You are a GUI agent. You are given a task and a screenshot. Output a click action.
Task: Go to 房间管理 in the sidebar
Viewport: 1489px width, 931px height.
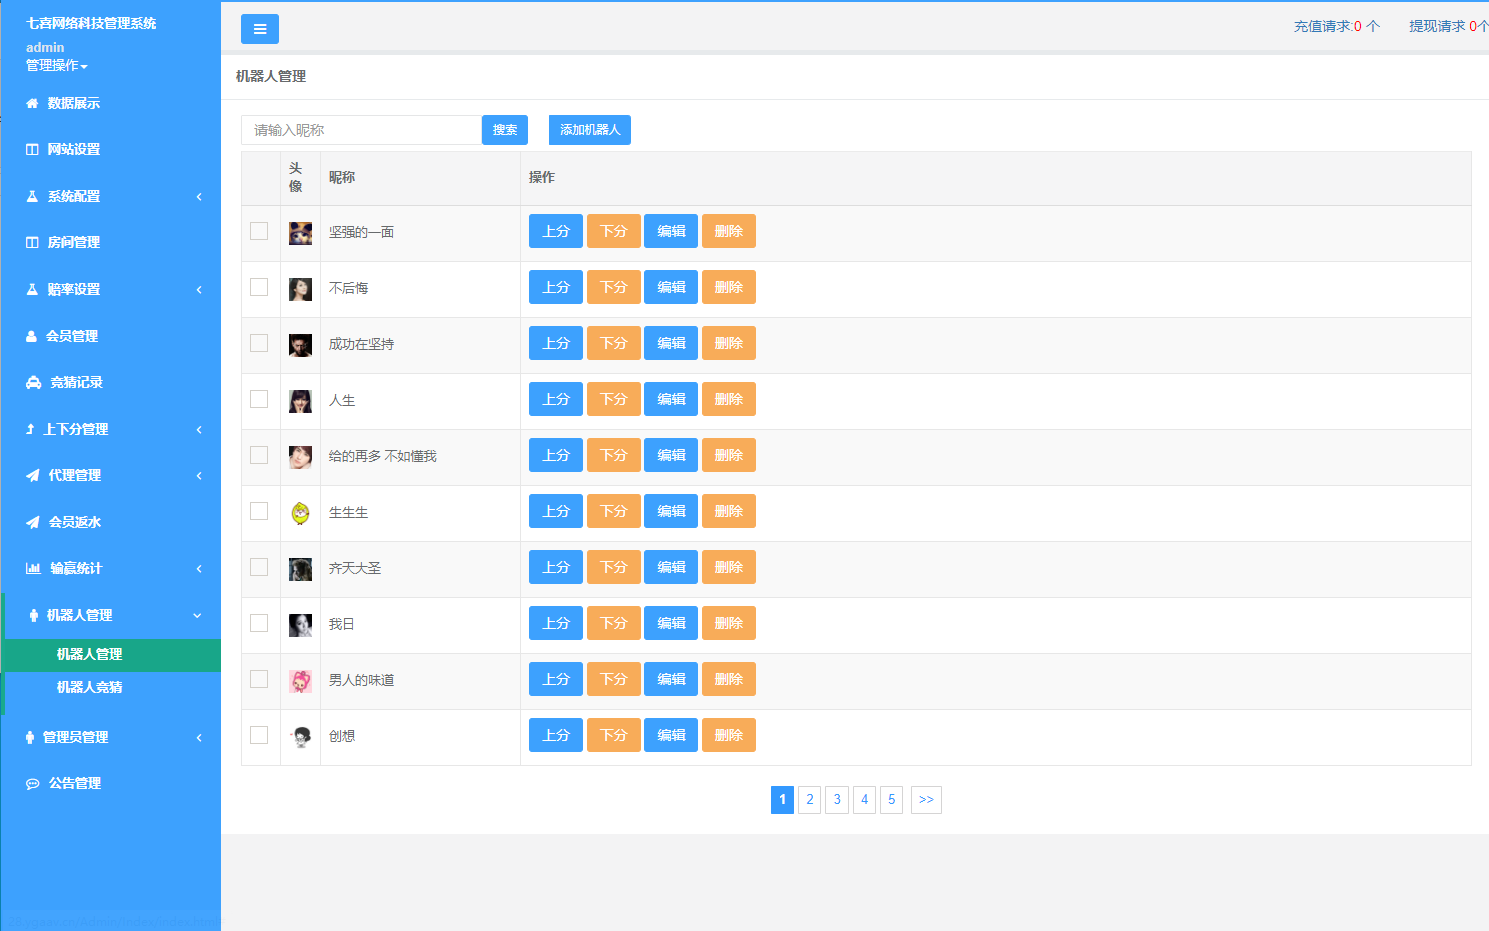(x=73, y=242)
